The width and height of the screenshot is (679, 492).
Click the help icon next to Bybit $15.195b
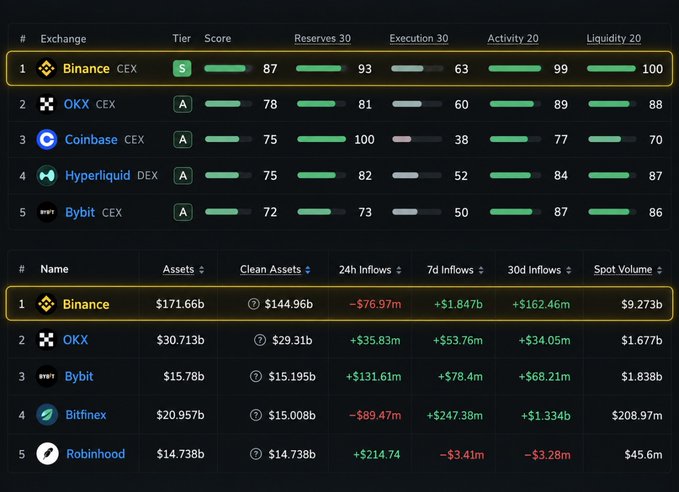(256, 376)
